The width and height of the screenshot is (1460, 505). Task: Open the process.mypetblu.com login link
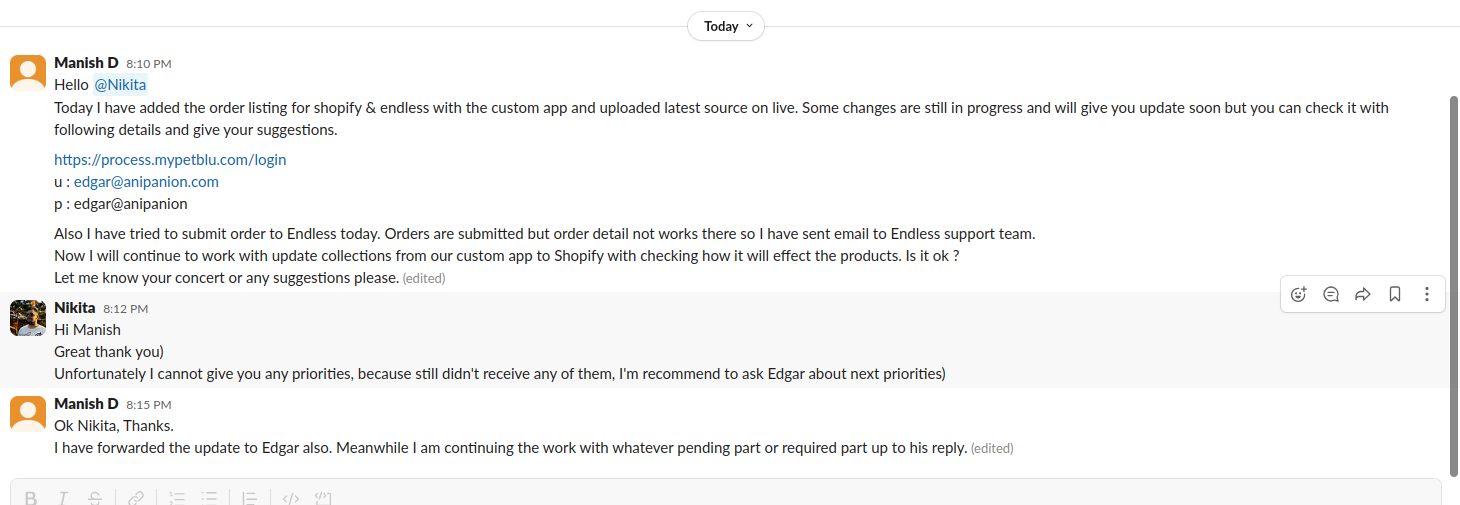coord(170,159)
